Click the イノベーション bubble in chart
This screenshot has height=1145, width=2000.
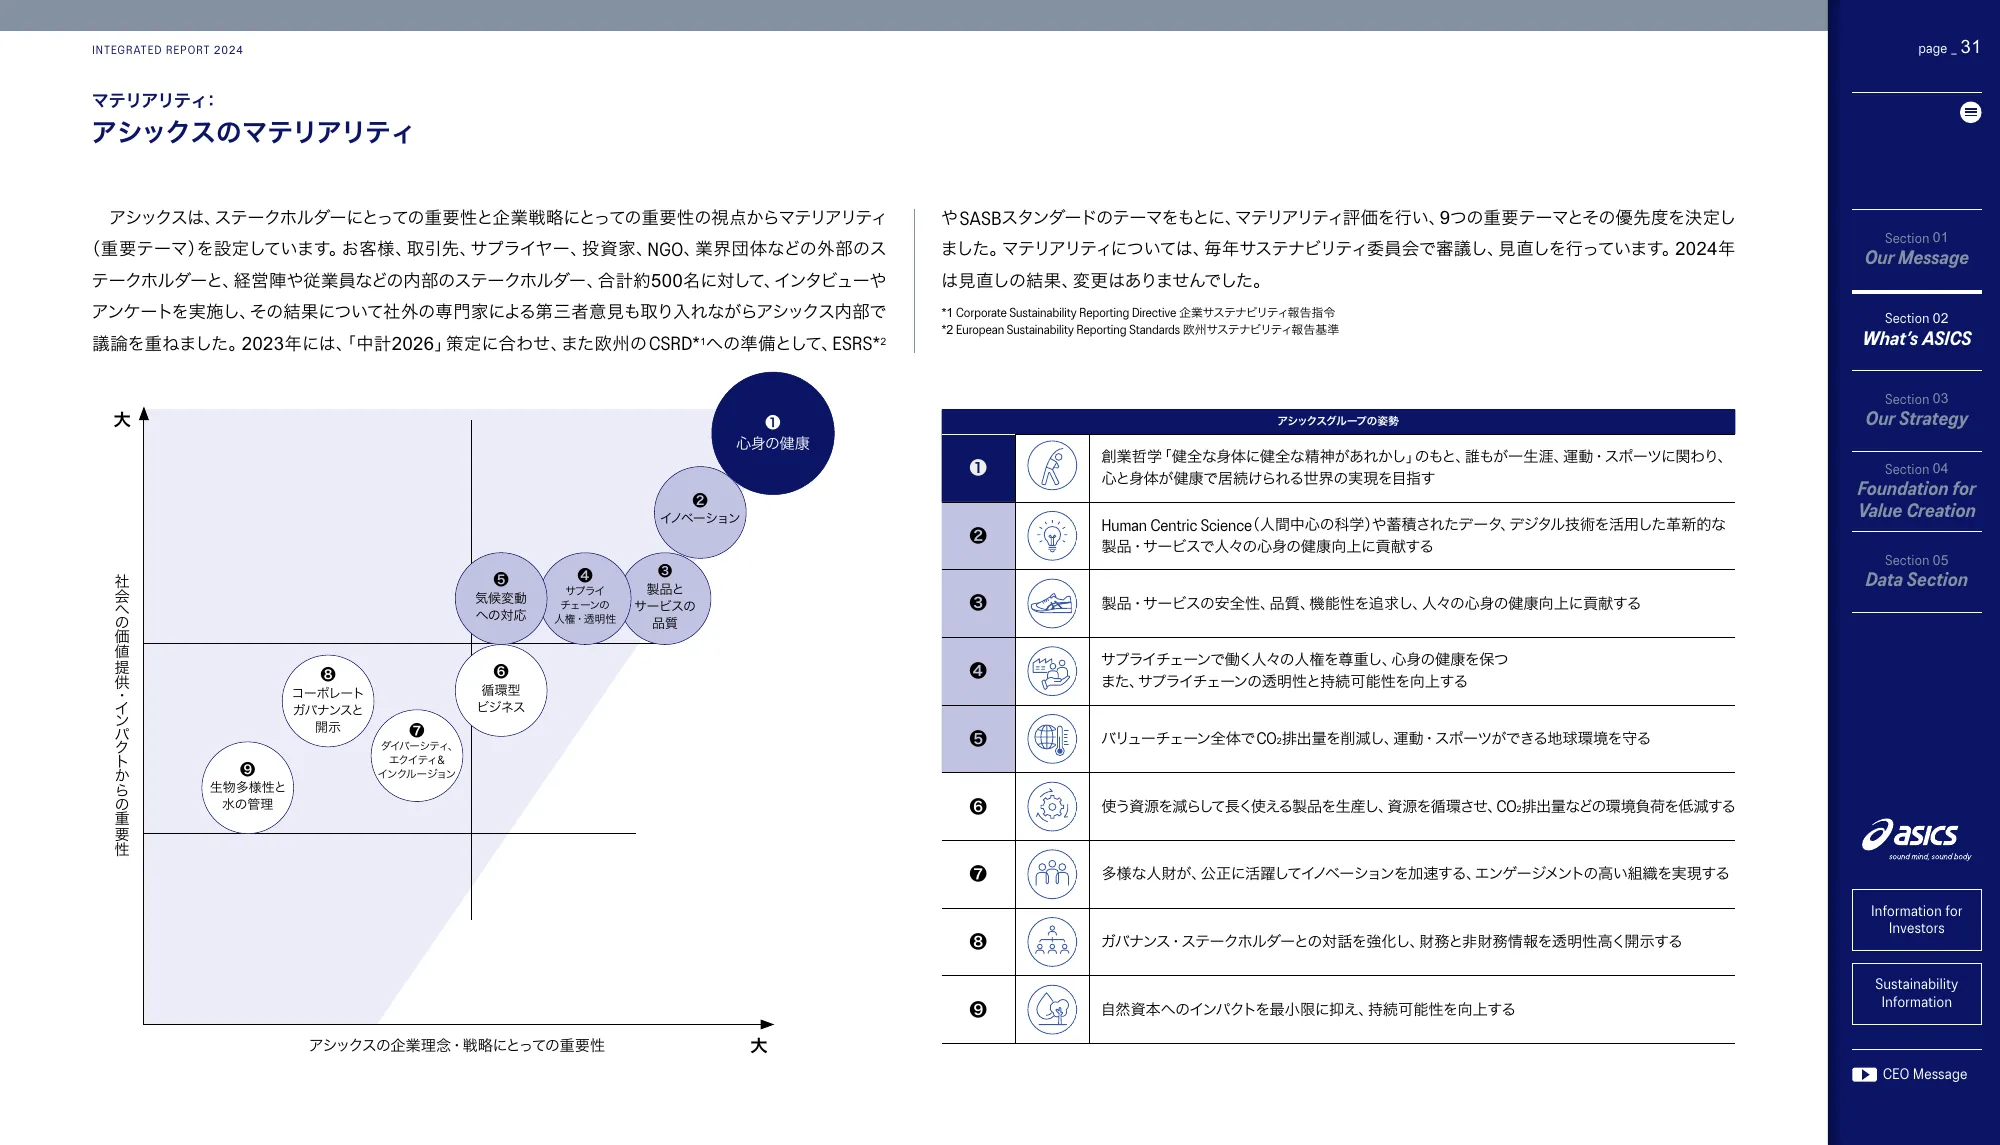[700, 512]
